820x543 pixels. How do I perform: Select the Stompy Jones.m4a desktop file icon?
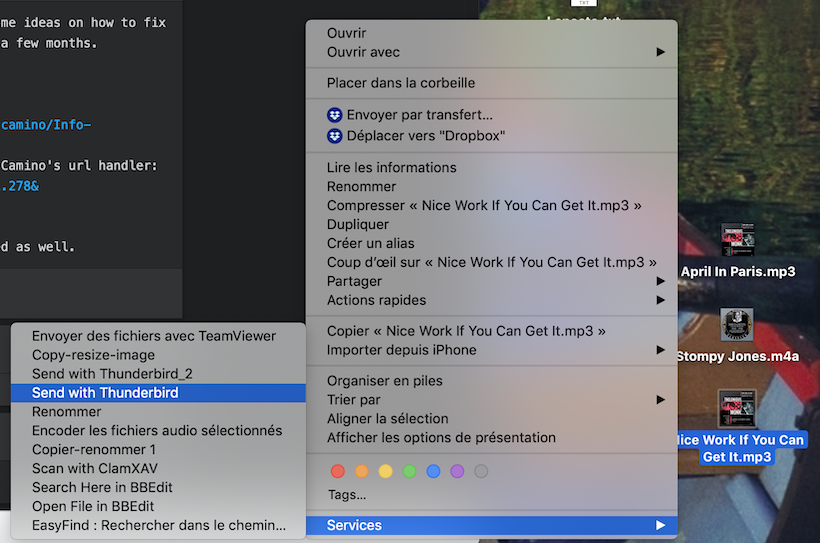click(x=737, y=324)
